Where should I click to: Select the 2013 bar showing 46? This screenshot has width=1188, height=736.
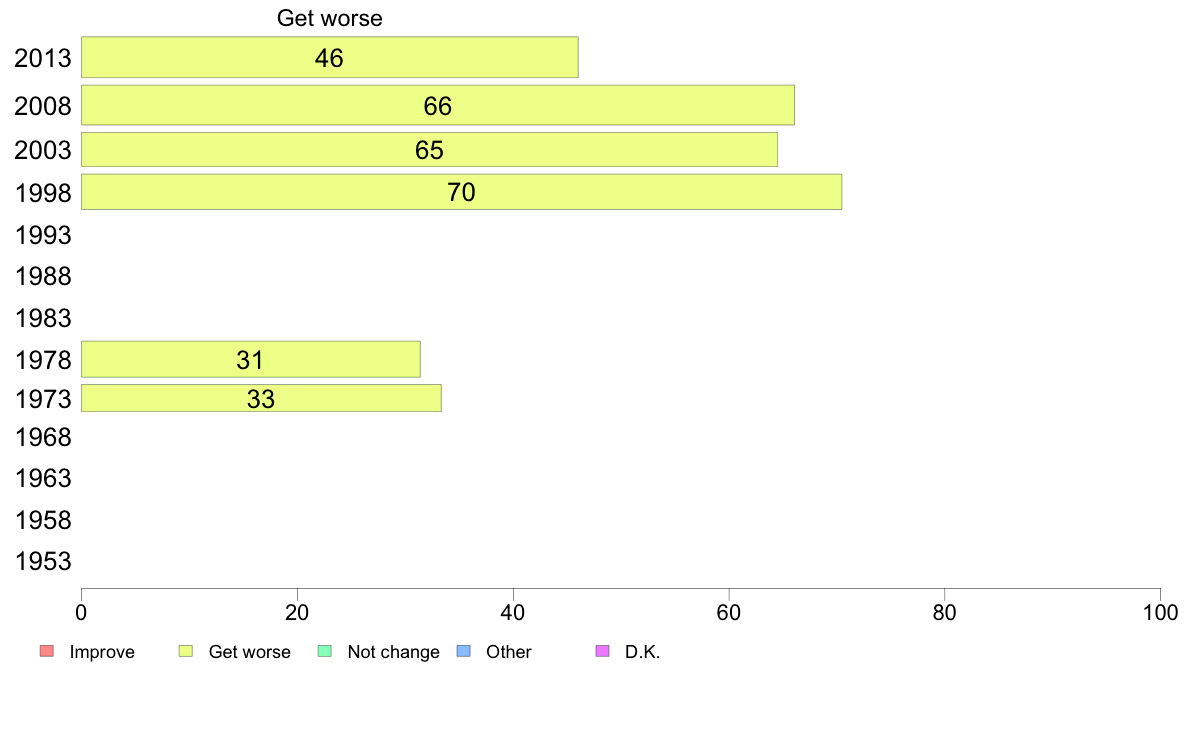coord(330,57)
